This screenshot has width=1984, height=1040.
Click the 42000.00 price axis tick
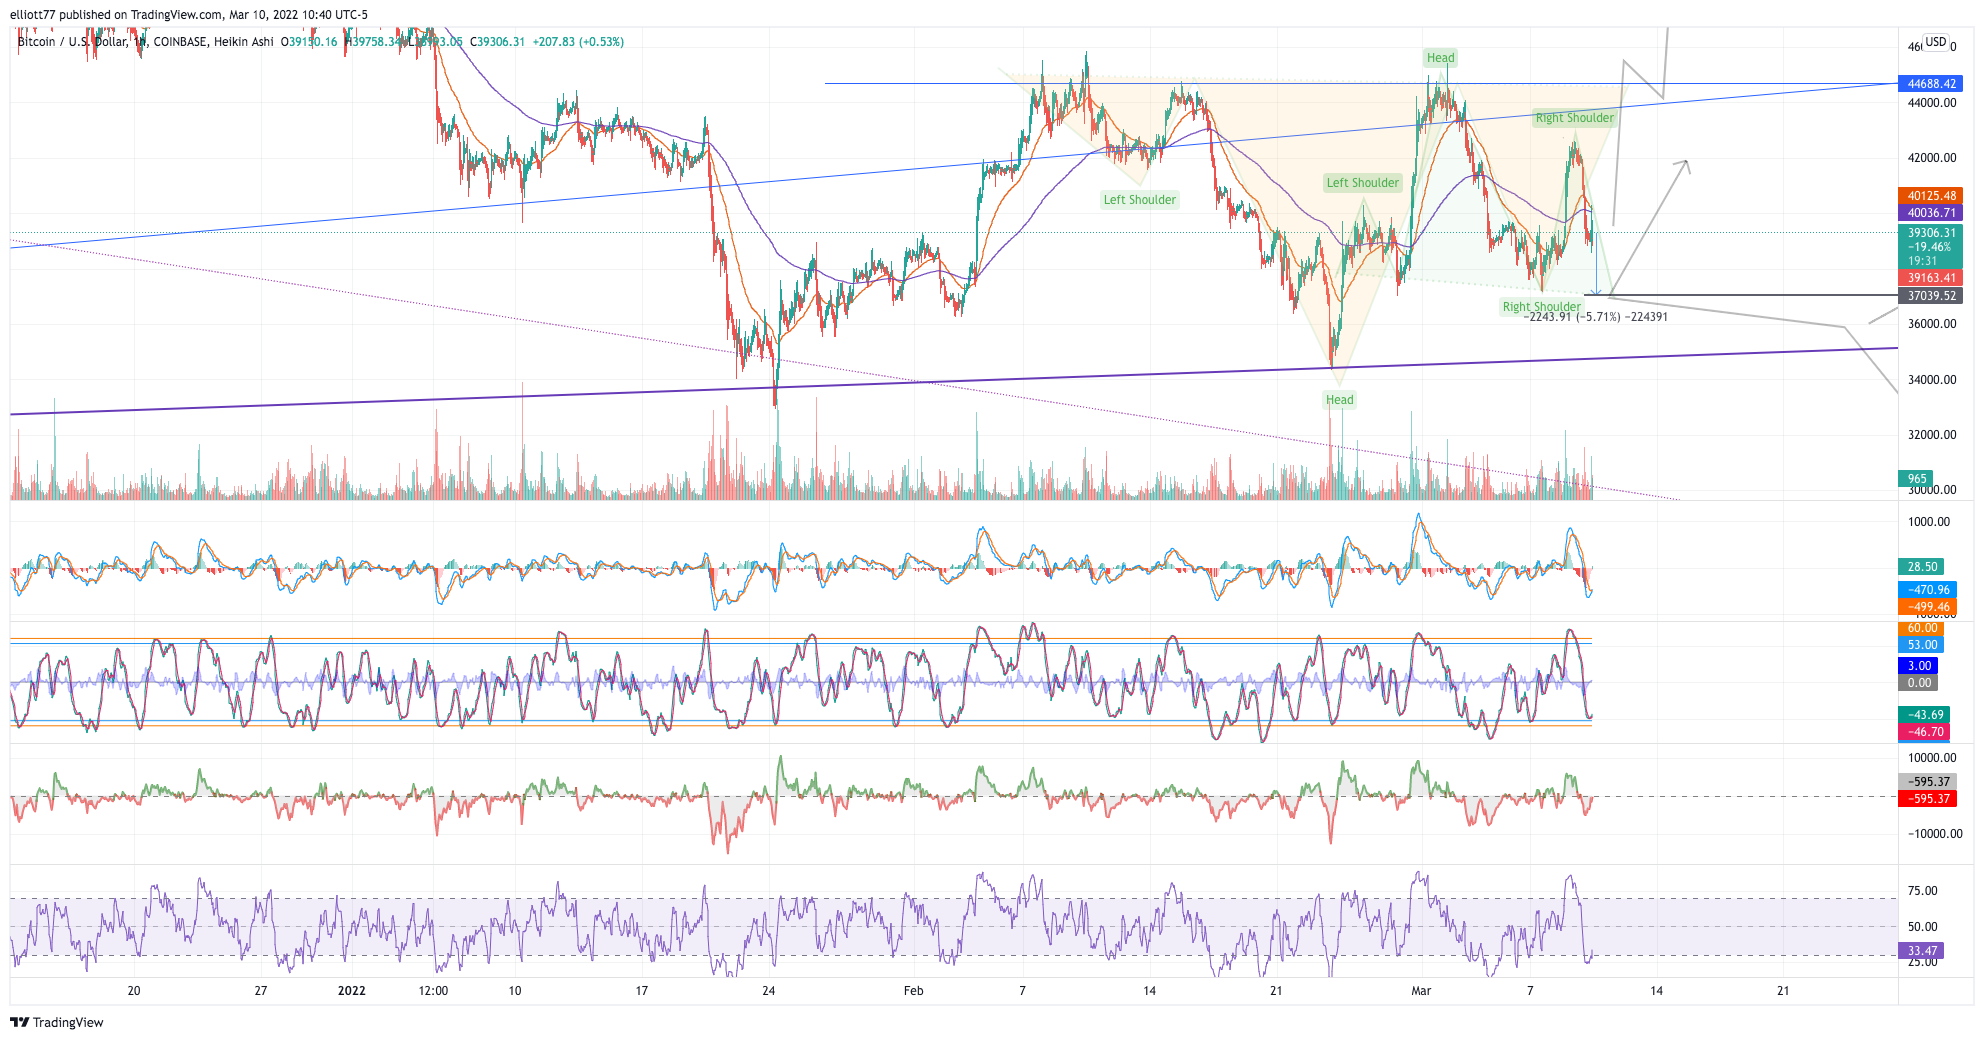pos(1932,158)
